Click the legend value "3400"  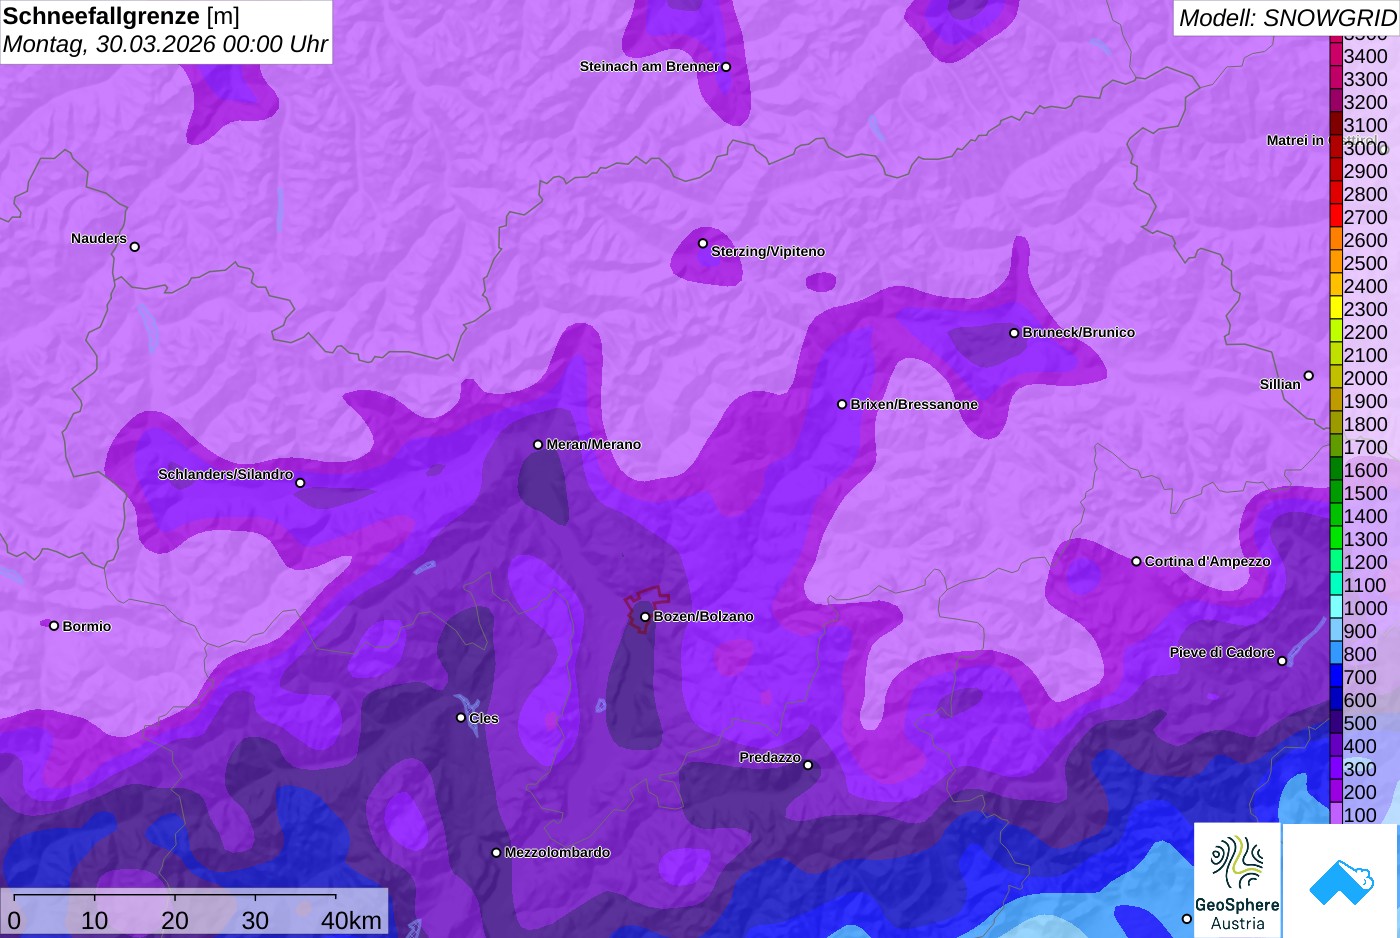1366,56
